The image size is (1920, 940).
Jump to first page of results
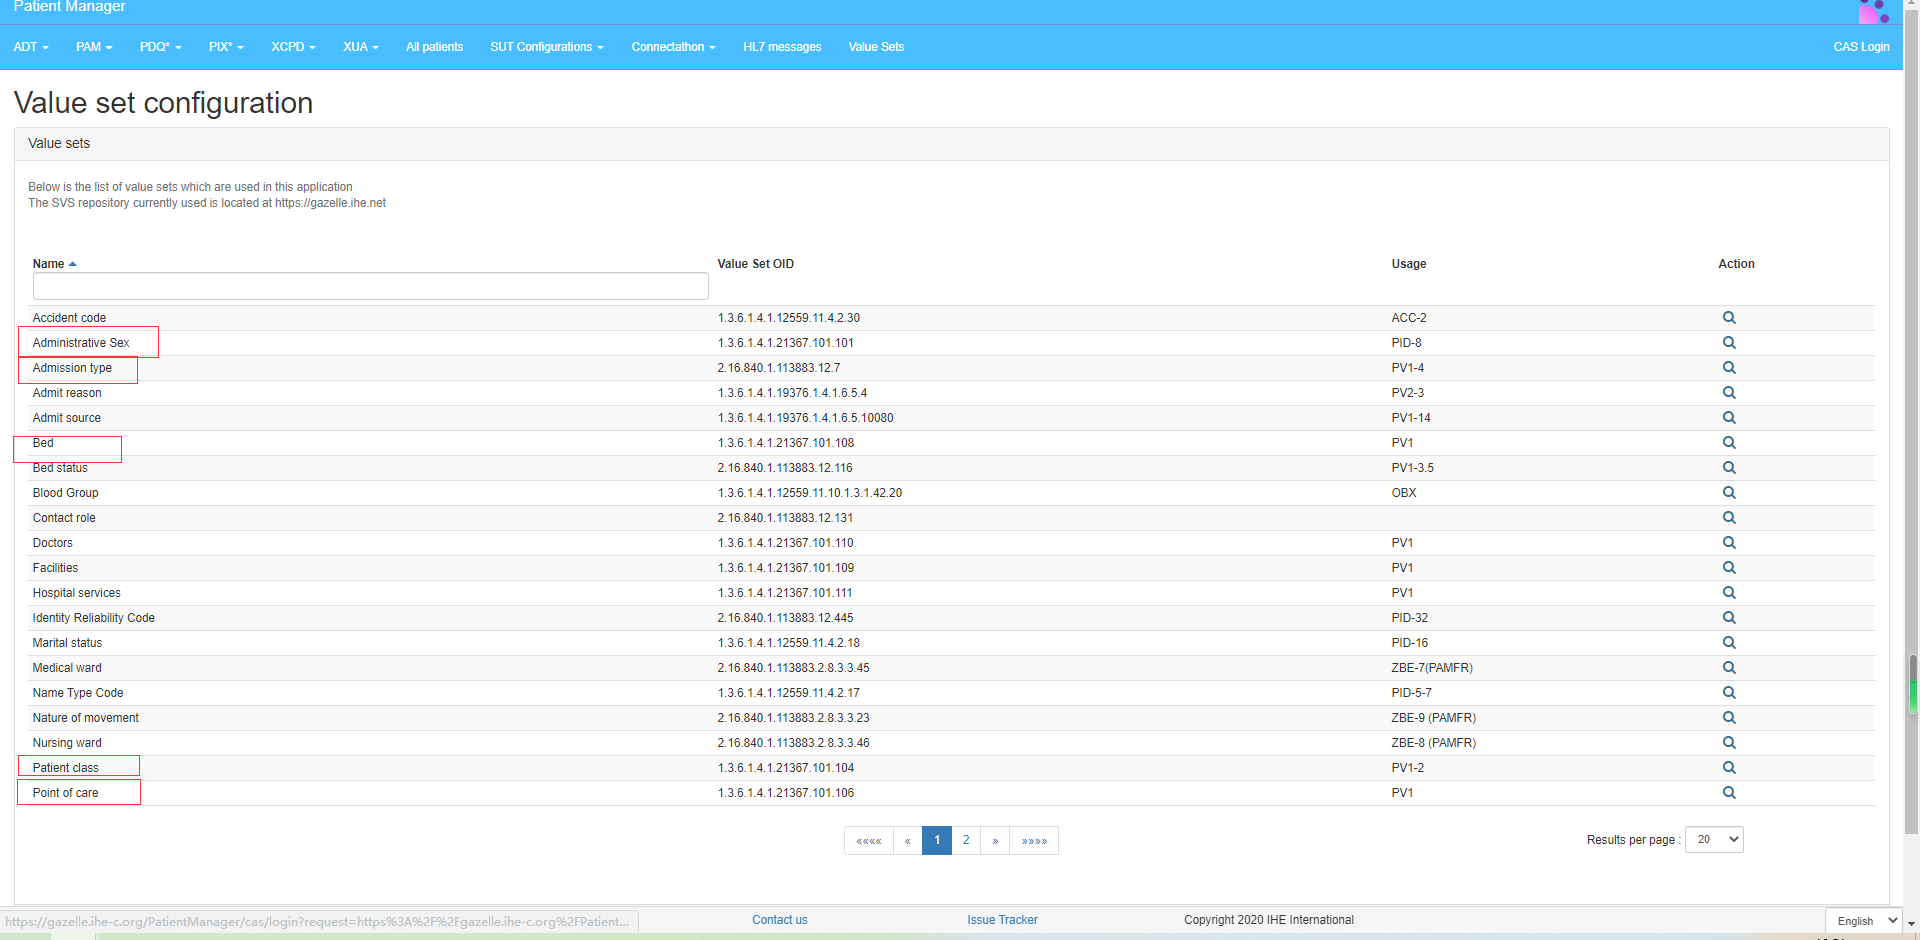(x=869, y=840)
